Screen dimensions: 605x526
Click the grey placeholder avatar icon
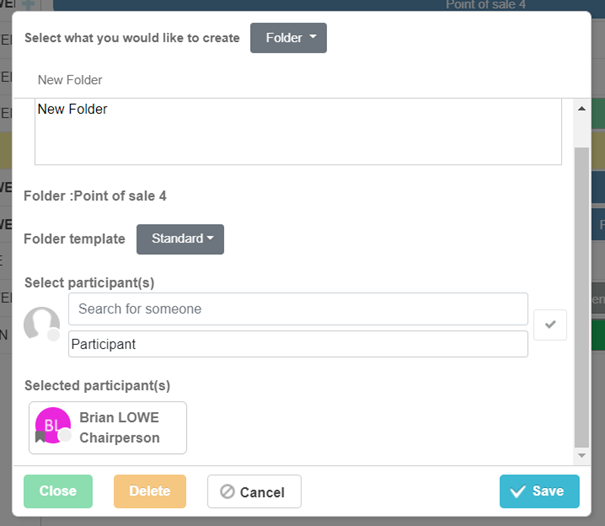41,324
